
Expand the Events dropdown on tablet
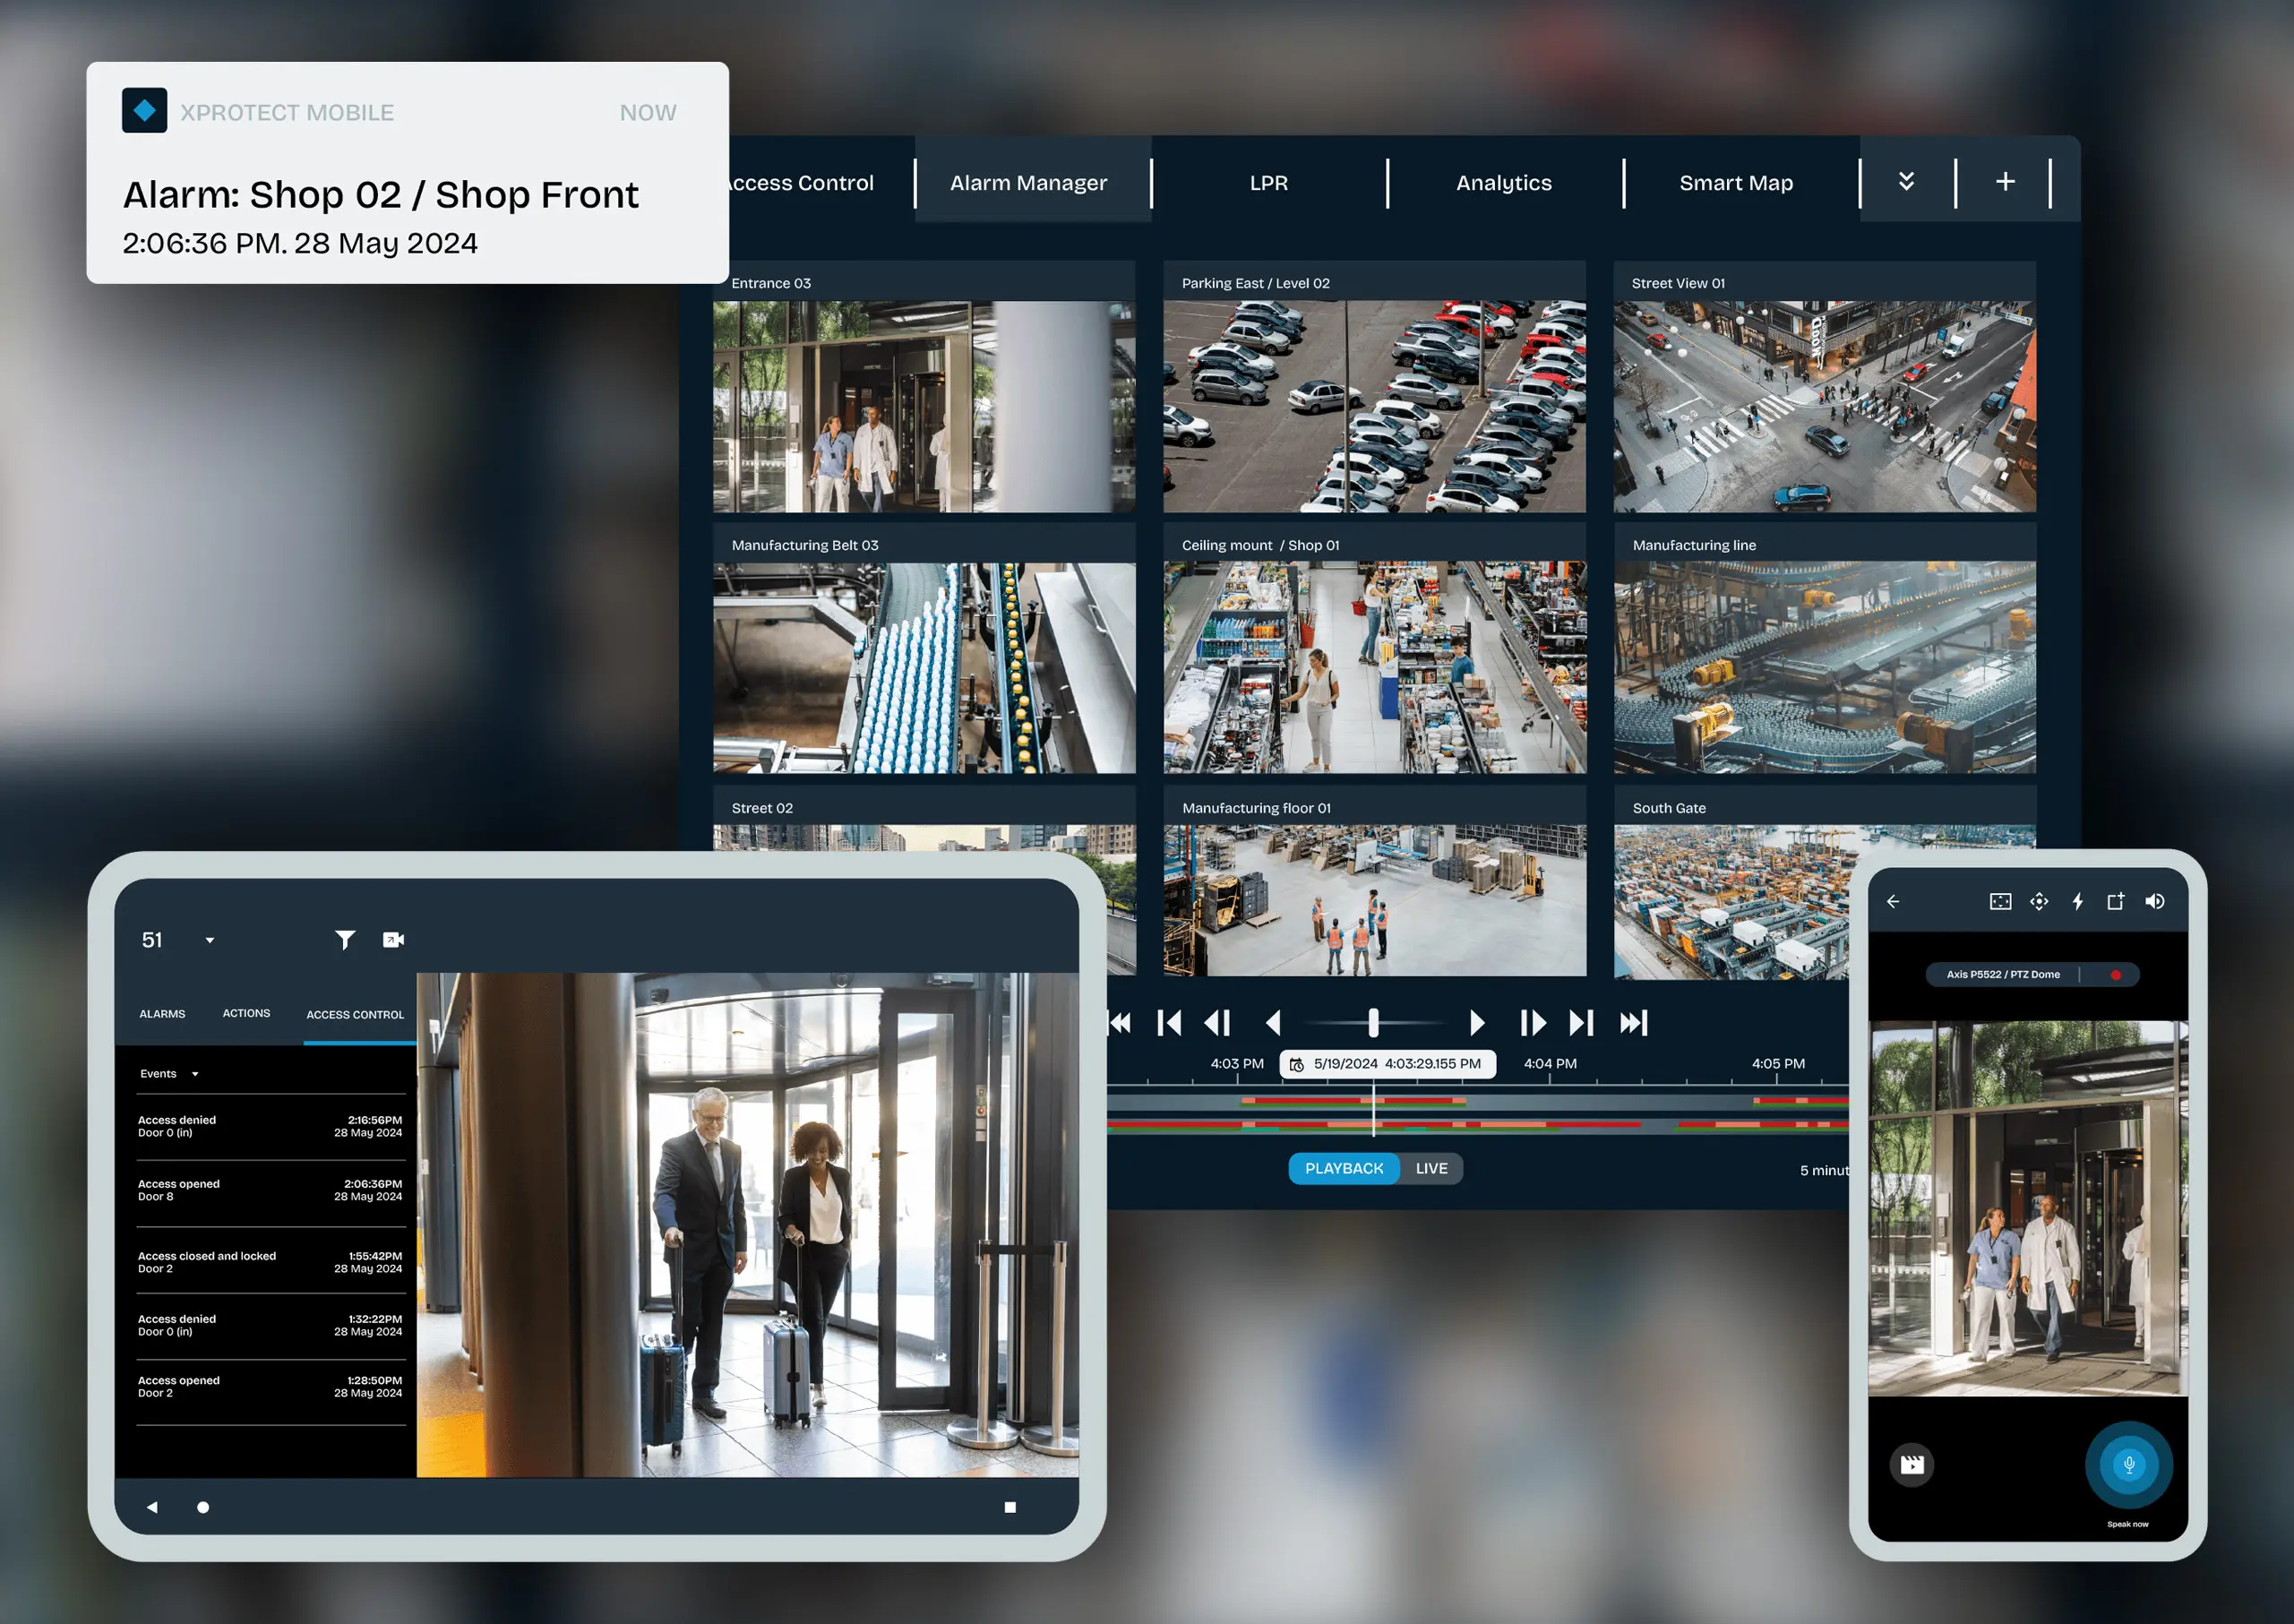195,1074
